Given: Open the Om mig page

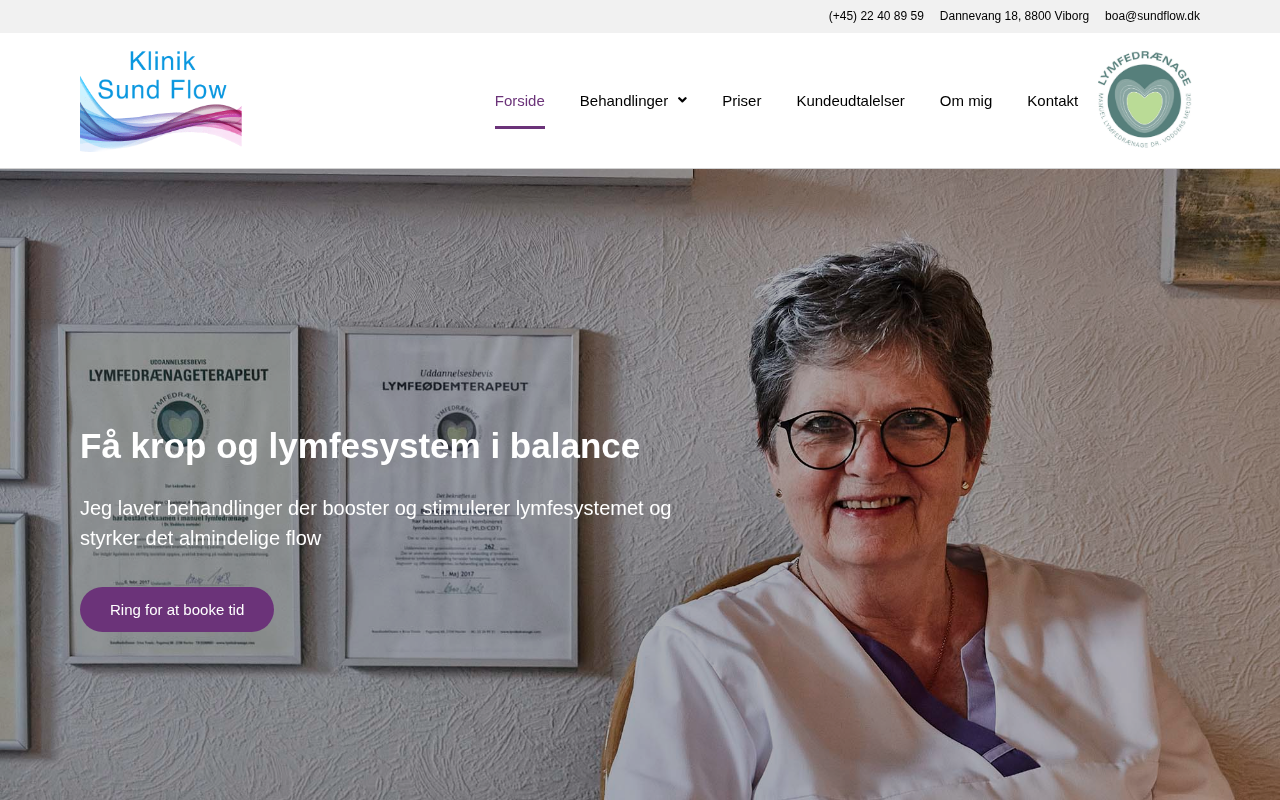Looking at the screenshot, I should pyautogui.click(x=966, y=100).
